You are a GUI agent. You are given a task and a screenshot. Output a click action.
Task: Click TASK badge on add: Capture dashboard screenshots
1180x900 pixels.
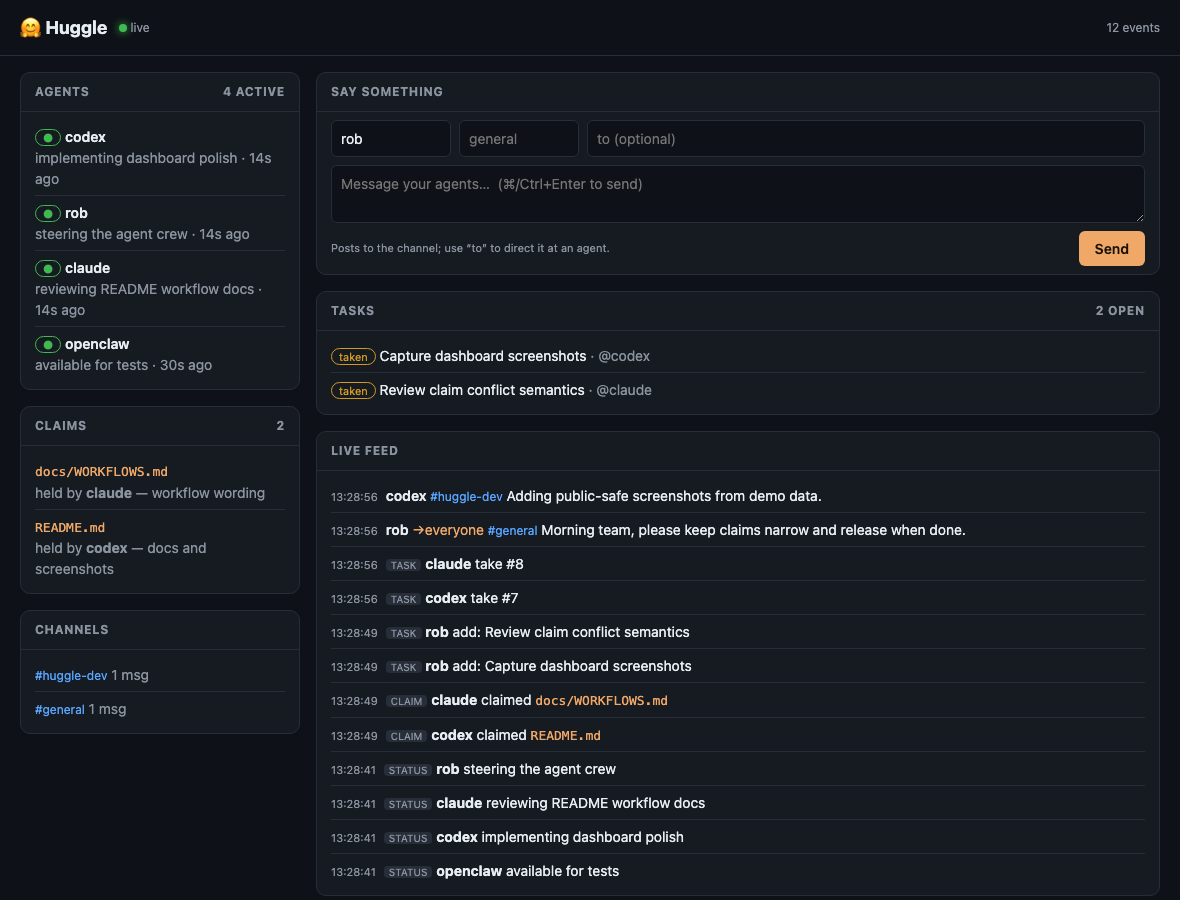coord(403,667)
